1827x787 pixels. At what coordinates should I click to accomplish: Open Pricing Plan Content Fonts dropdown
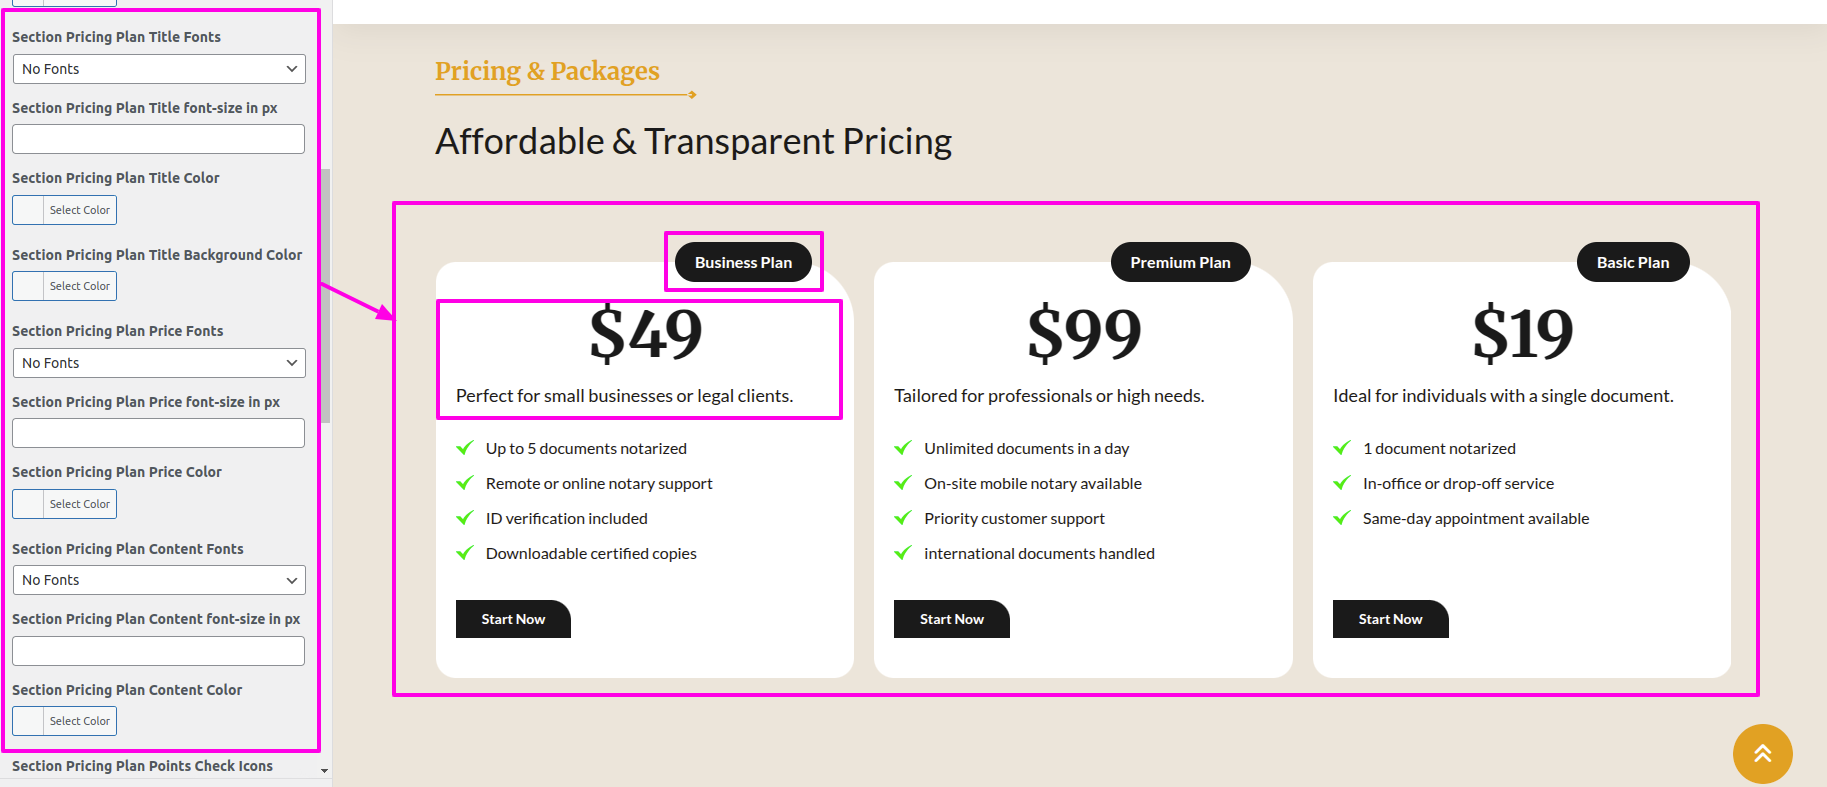coord(159,580)
